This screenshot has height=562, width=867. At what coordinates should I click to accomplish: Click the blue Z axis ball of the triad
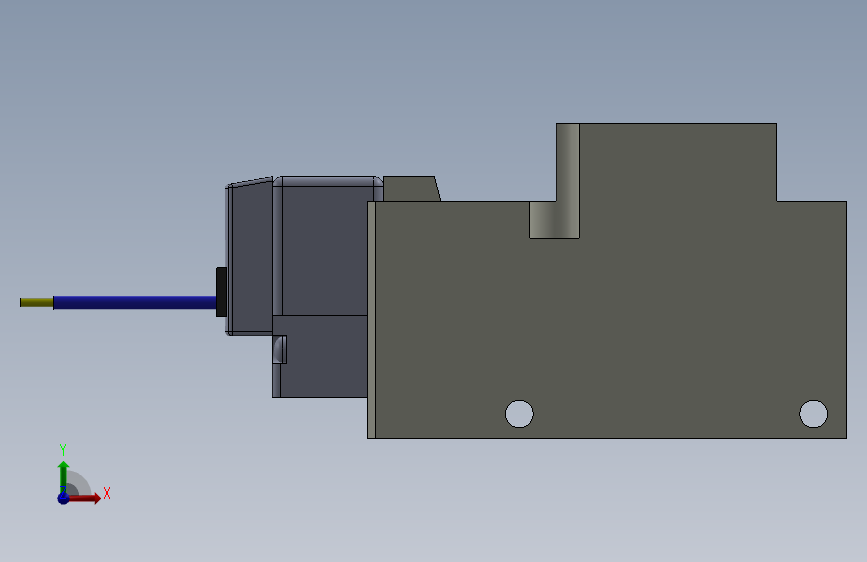pyautogui.click(x=63, y=498)
